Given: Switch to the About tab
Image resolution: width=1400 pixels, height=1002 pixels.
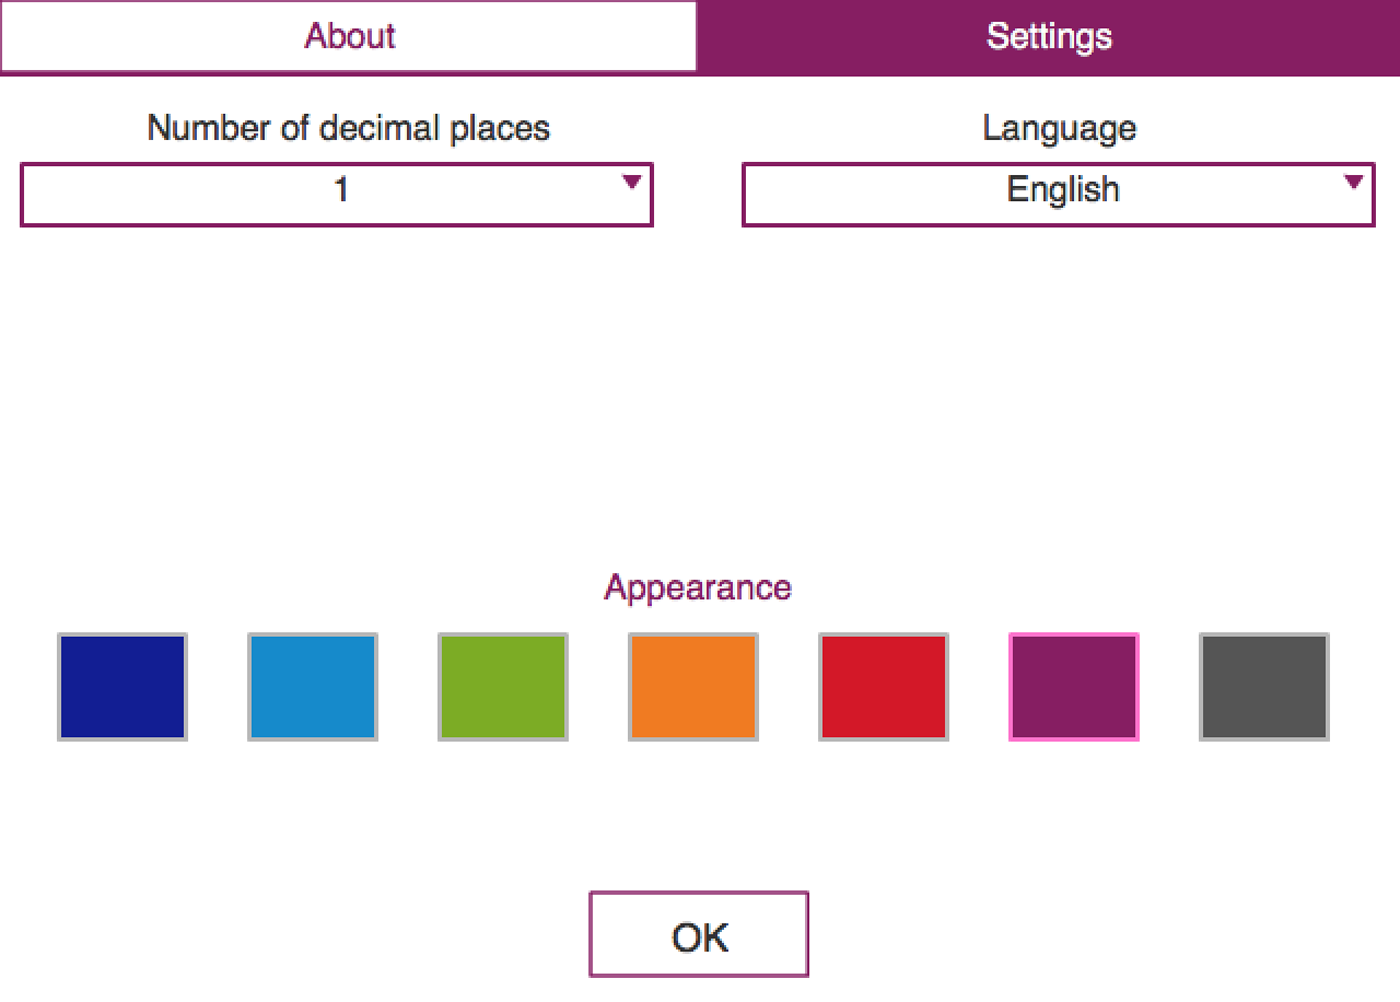Looking at the screenshot, I should (349, 36).
